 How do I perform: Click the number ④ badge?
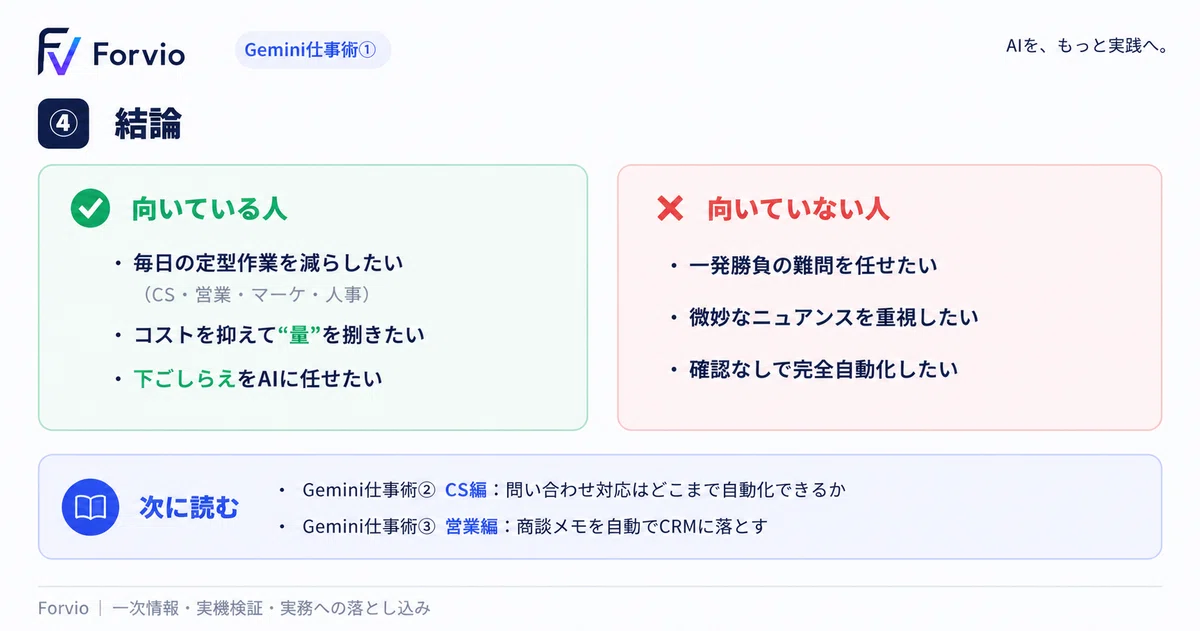[x=63, y=124]
